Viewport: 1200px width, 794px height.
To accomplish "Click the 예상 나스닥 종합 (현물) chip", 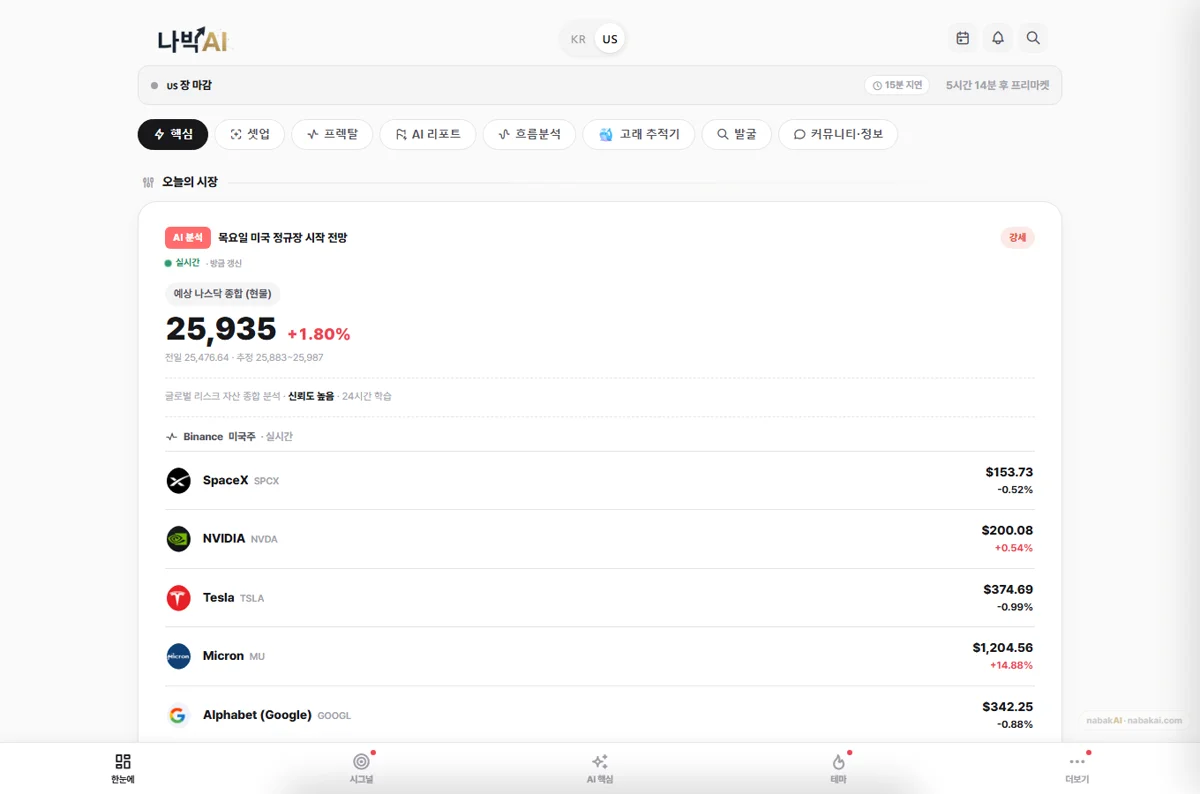I will point(222,294).
